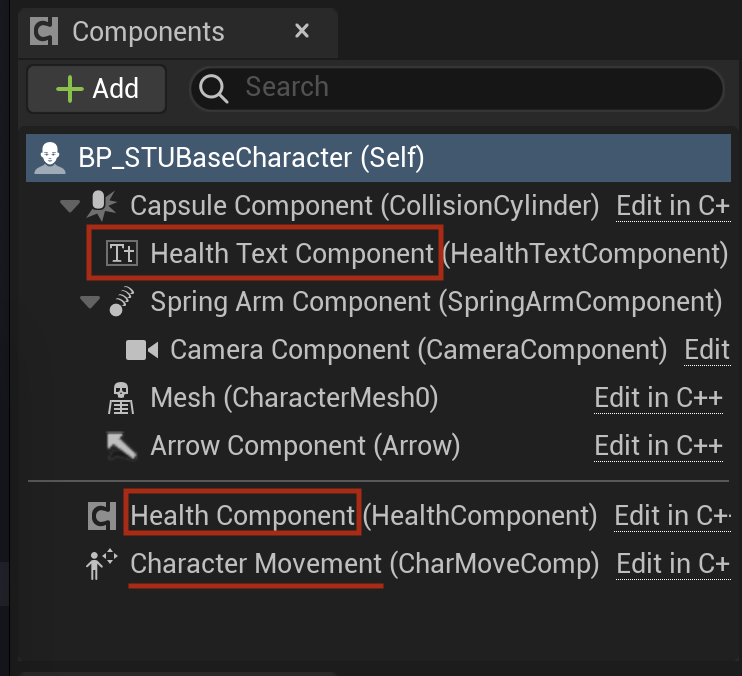Click the search magnifier icon
This screenshot has height=676, width=742.
pyautogui.click(x=213, y=88)
